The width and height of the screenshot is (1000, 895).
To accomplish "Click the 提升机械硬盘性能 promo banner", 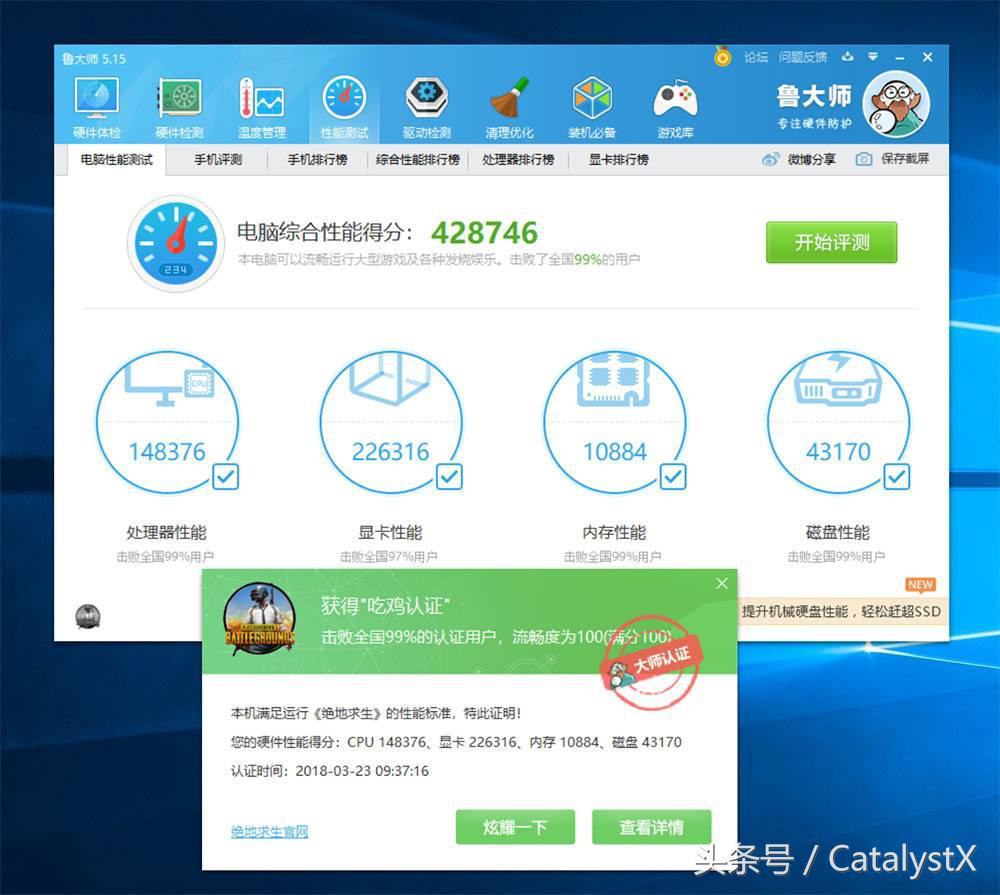I will coord(841,611).
